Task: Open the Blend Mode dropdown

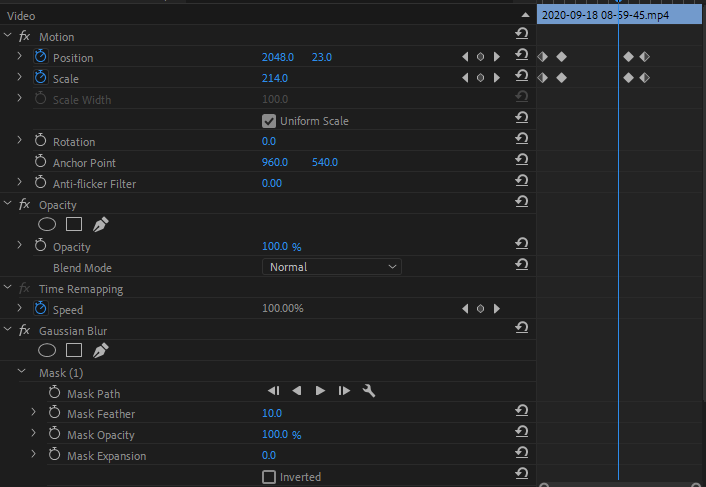Action: pyautogui.click(x=332, y=267)
